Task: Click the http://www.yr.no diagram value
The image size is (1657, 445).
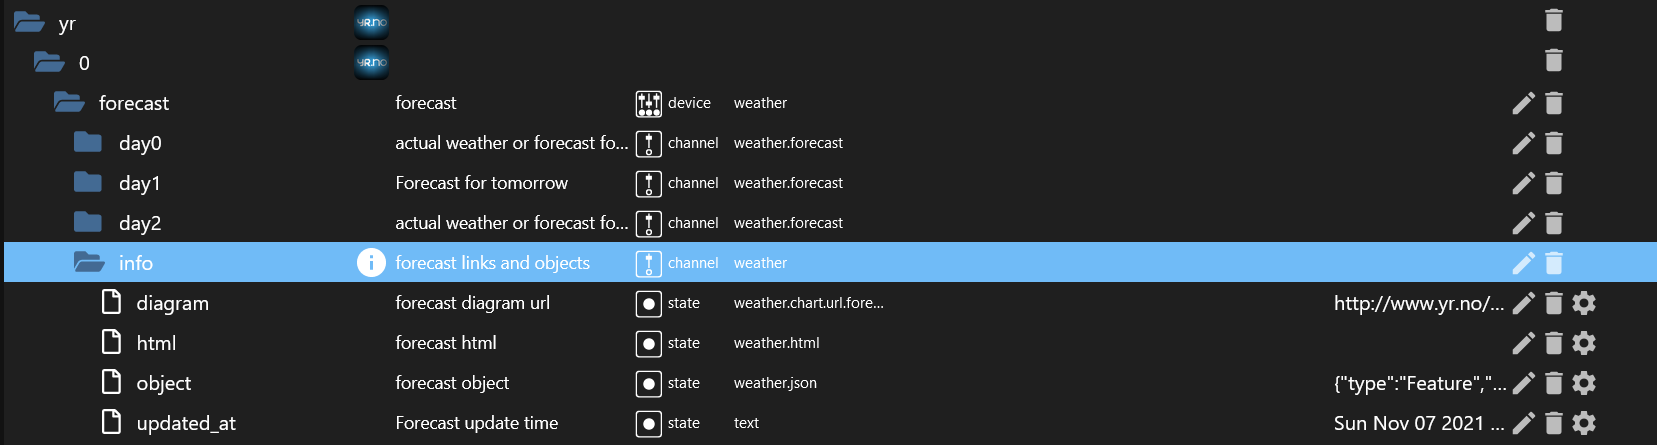Action: (1418, 303)
